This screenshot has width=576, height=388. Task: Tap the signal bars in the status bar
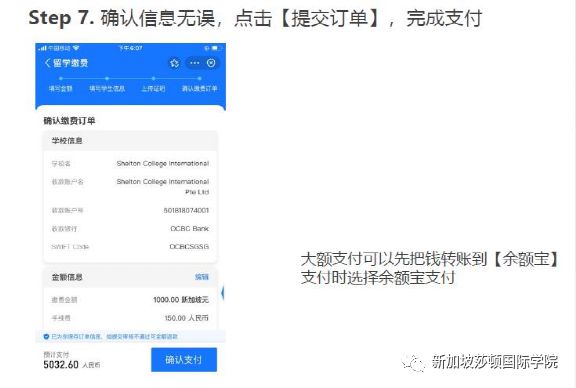tap(43, 48)
